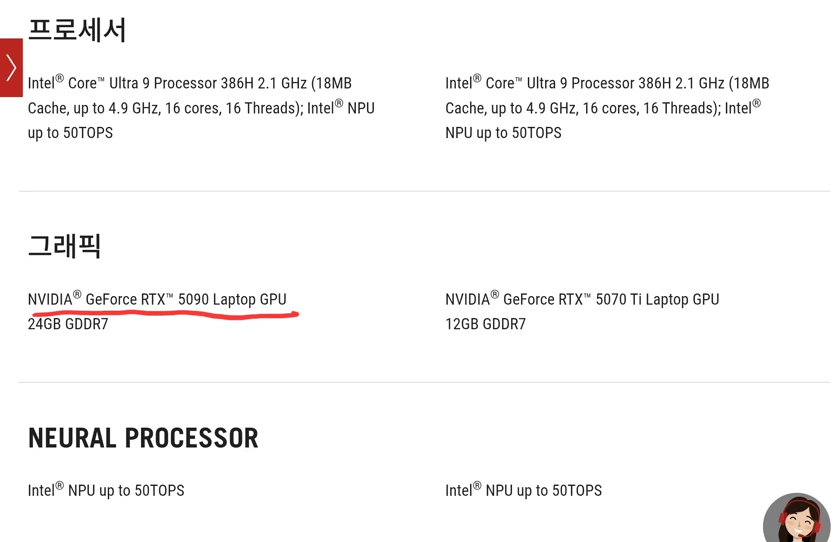Click right 'Cache, up to 4.9 GHz' line
Image resolution: width=835 pixels, height=542 pixels.
click(603, 108)
